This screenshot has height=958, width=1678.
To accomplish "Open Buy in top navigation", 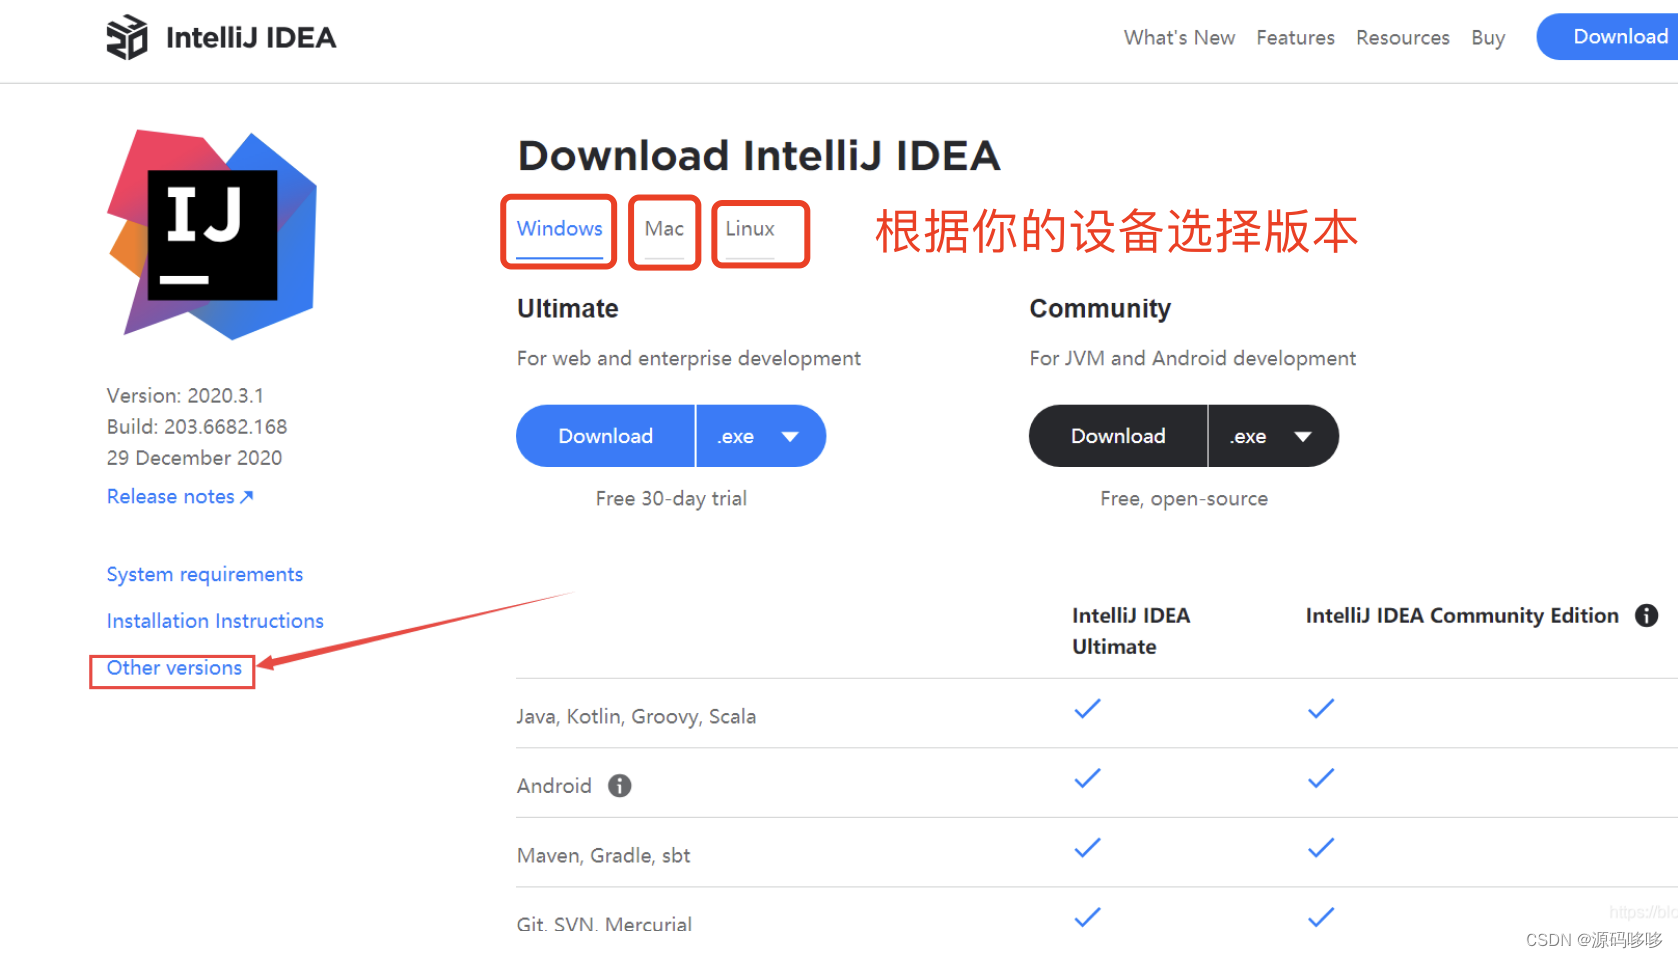I will pos(1488,38).
